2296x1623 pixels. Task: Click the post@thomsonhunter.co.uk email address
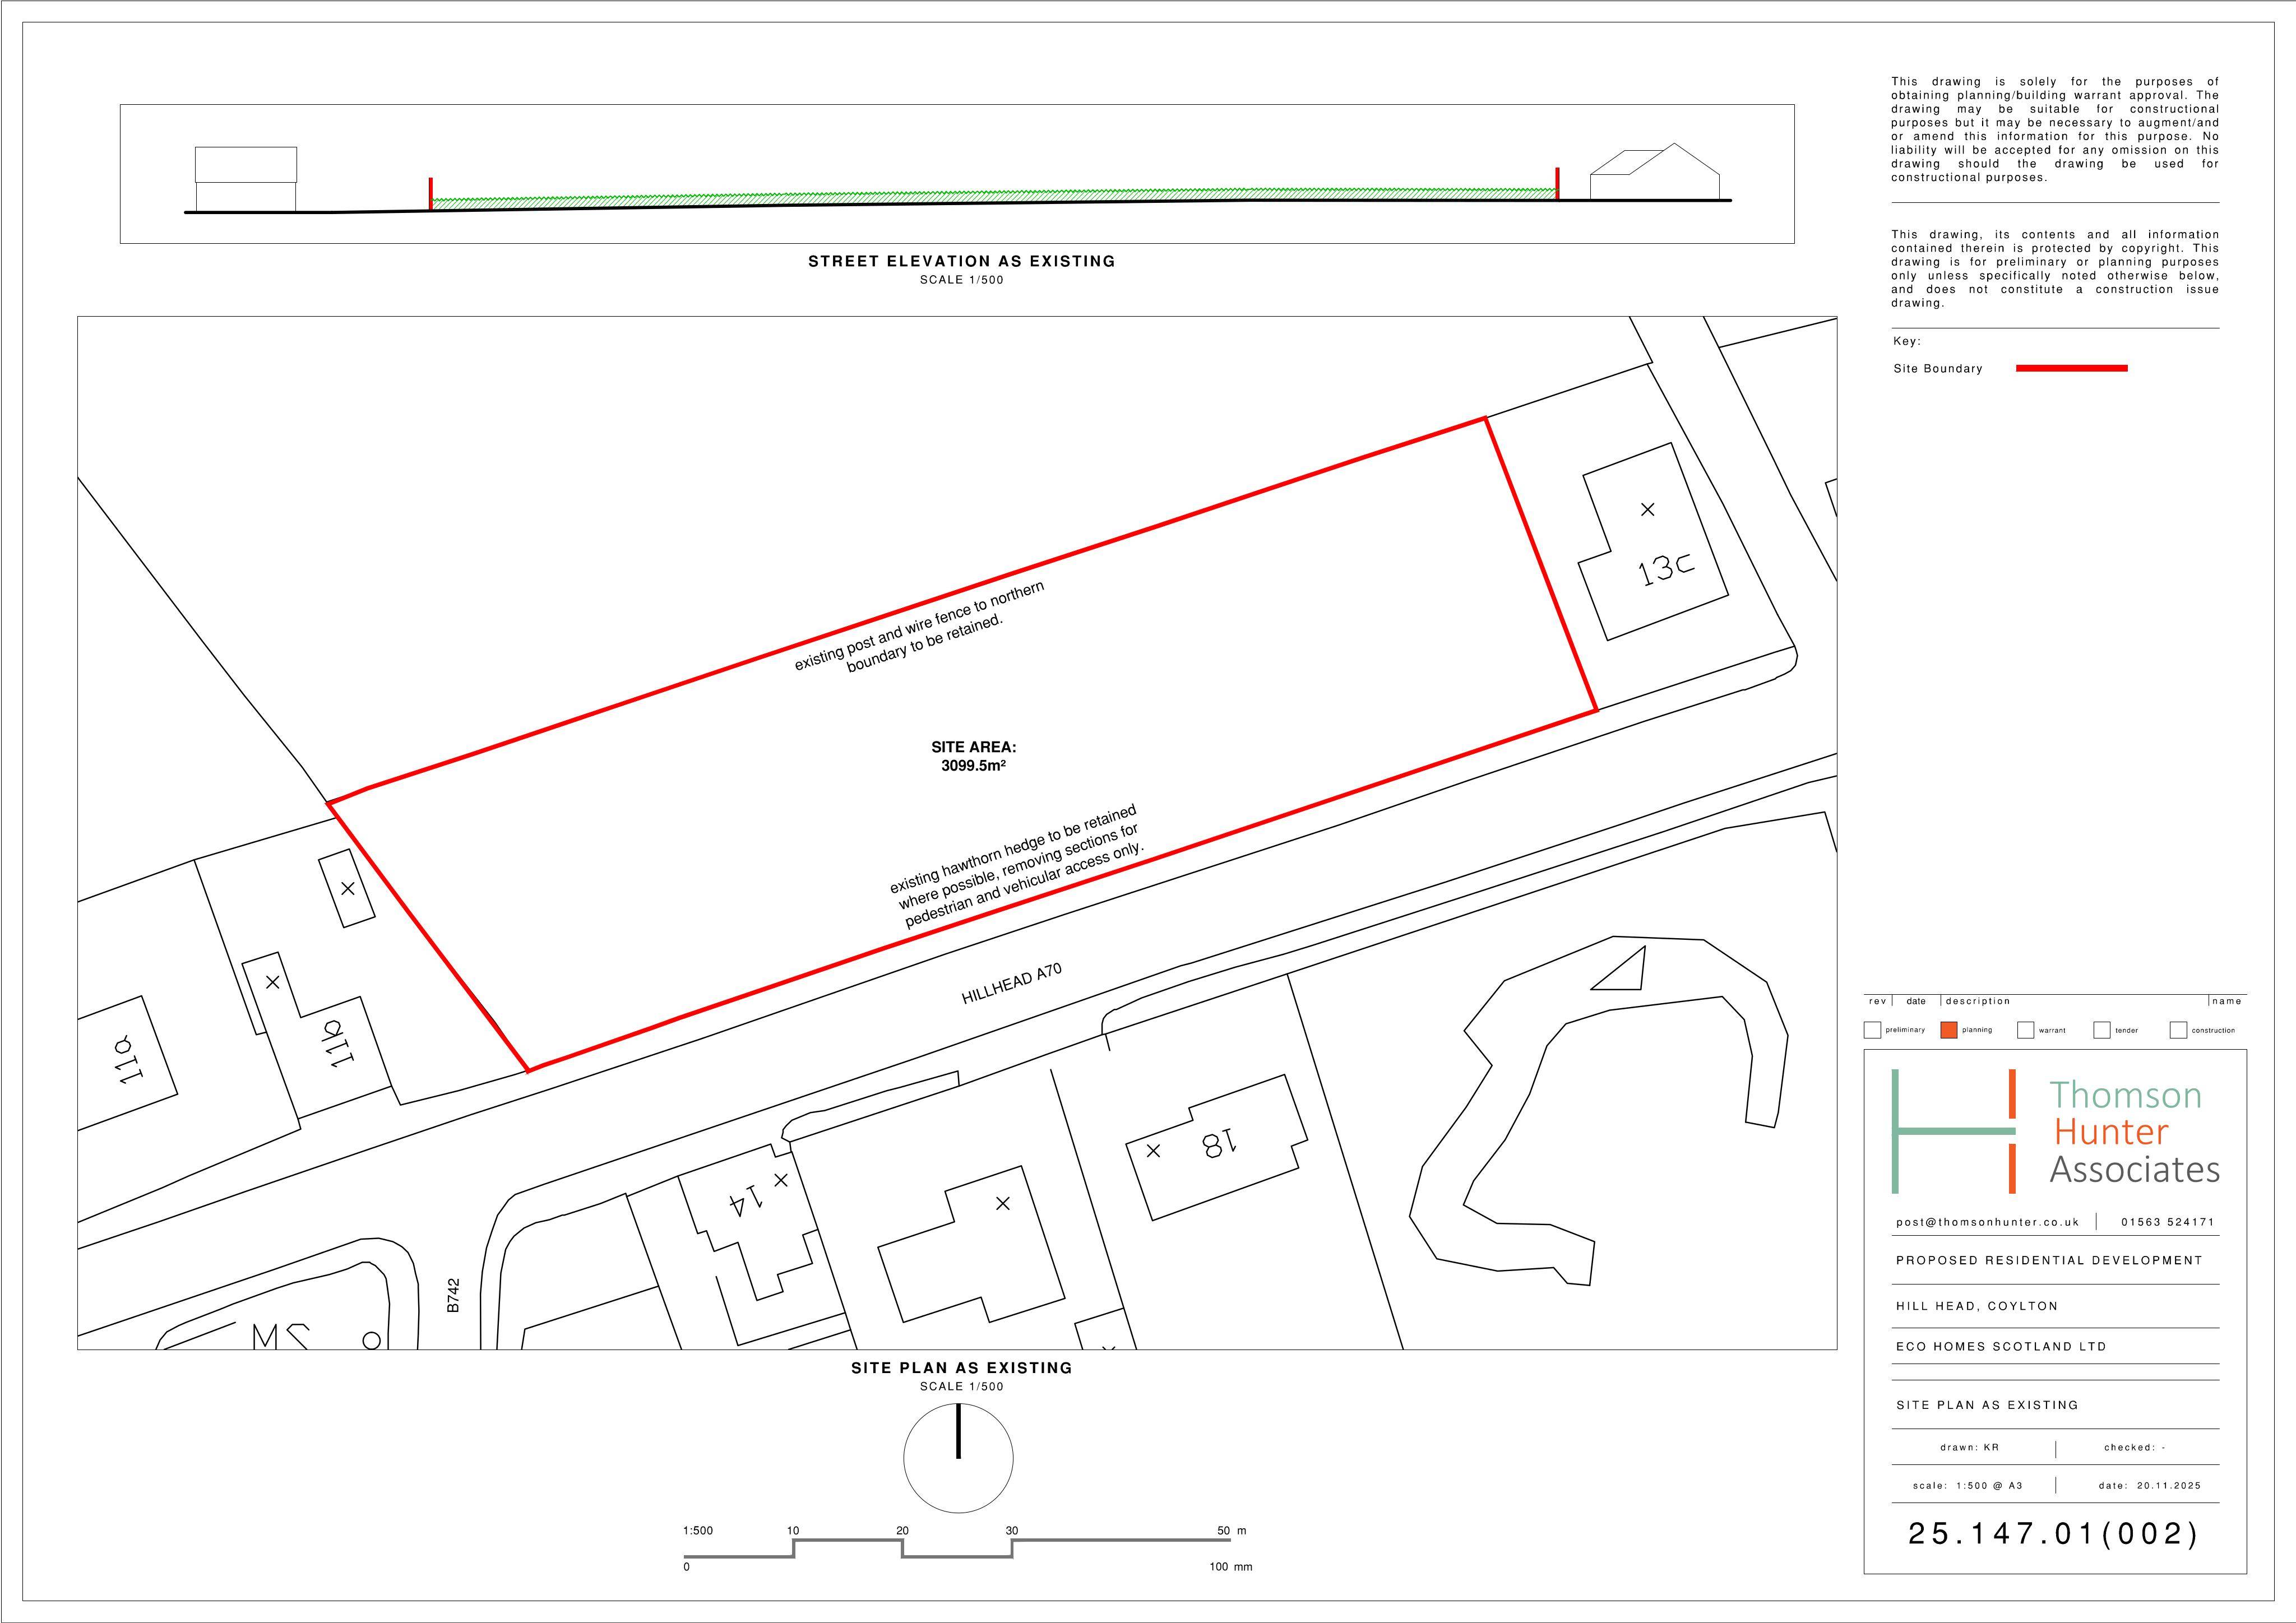tap(1988, 1222)
